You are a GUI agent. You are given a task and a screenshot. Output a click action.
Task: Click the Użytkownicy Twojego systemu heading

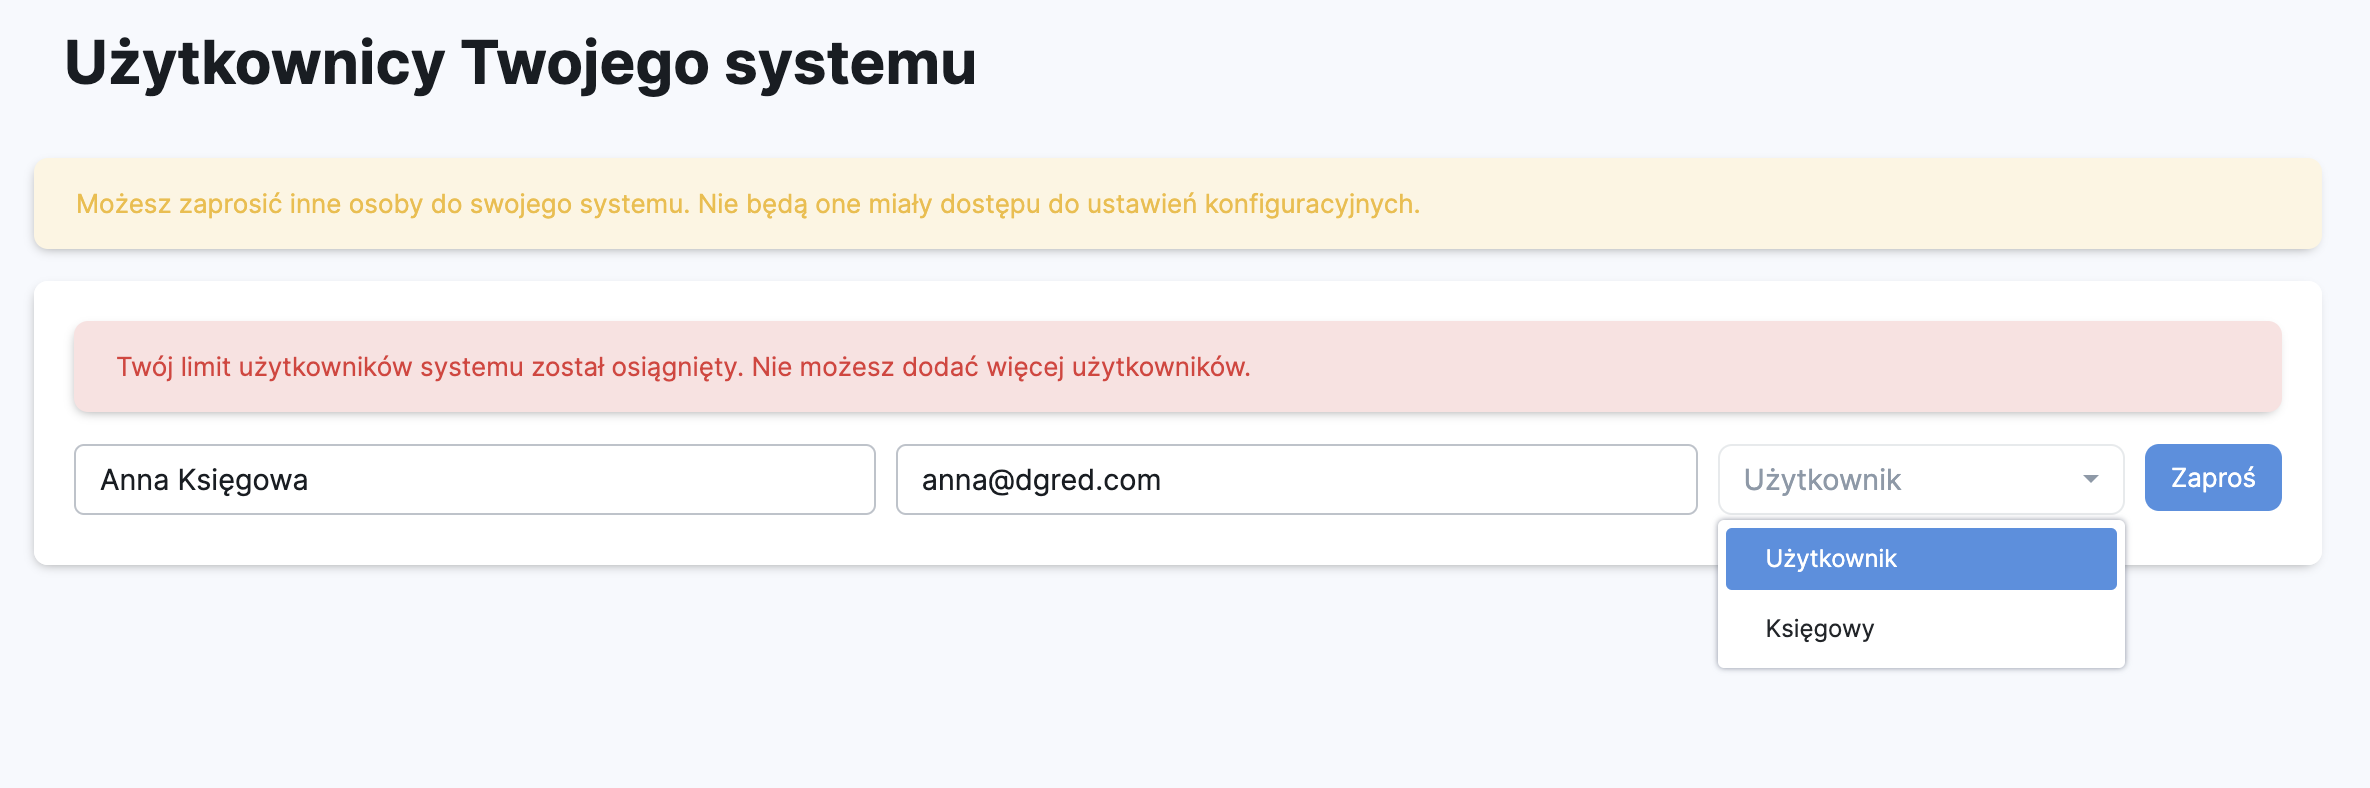click(x=520, y=63)
